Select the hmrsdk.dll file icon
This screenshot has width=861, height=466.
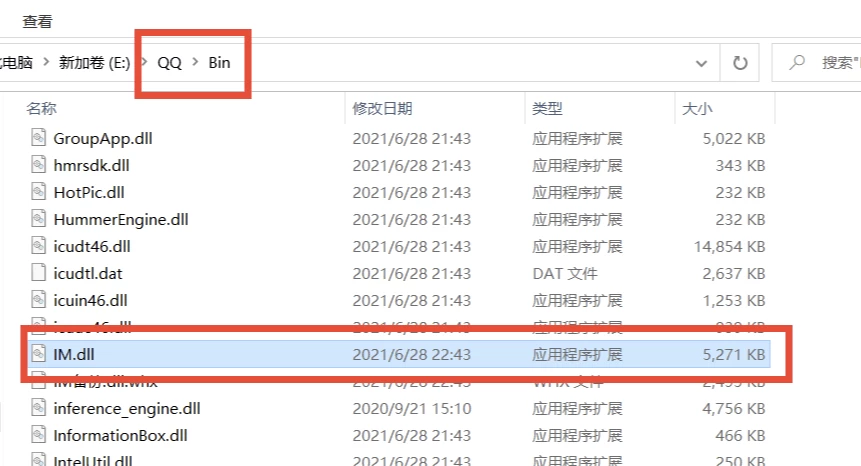tap(39, 165)
